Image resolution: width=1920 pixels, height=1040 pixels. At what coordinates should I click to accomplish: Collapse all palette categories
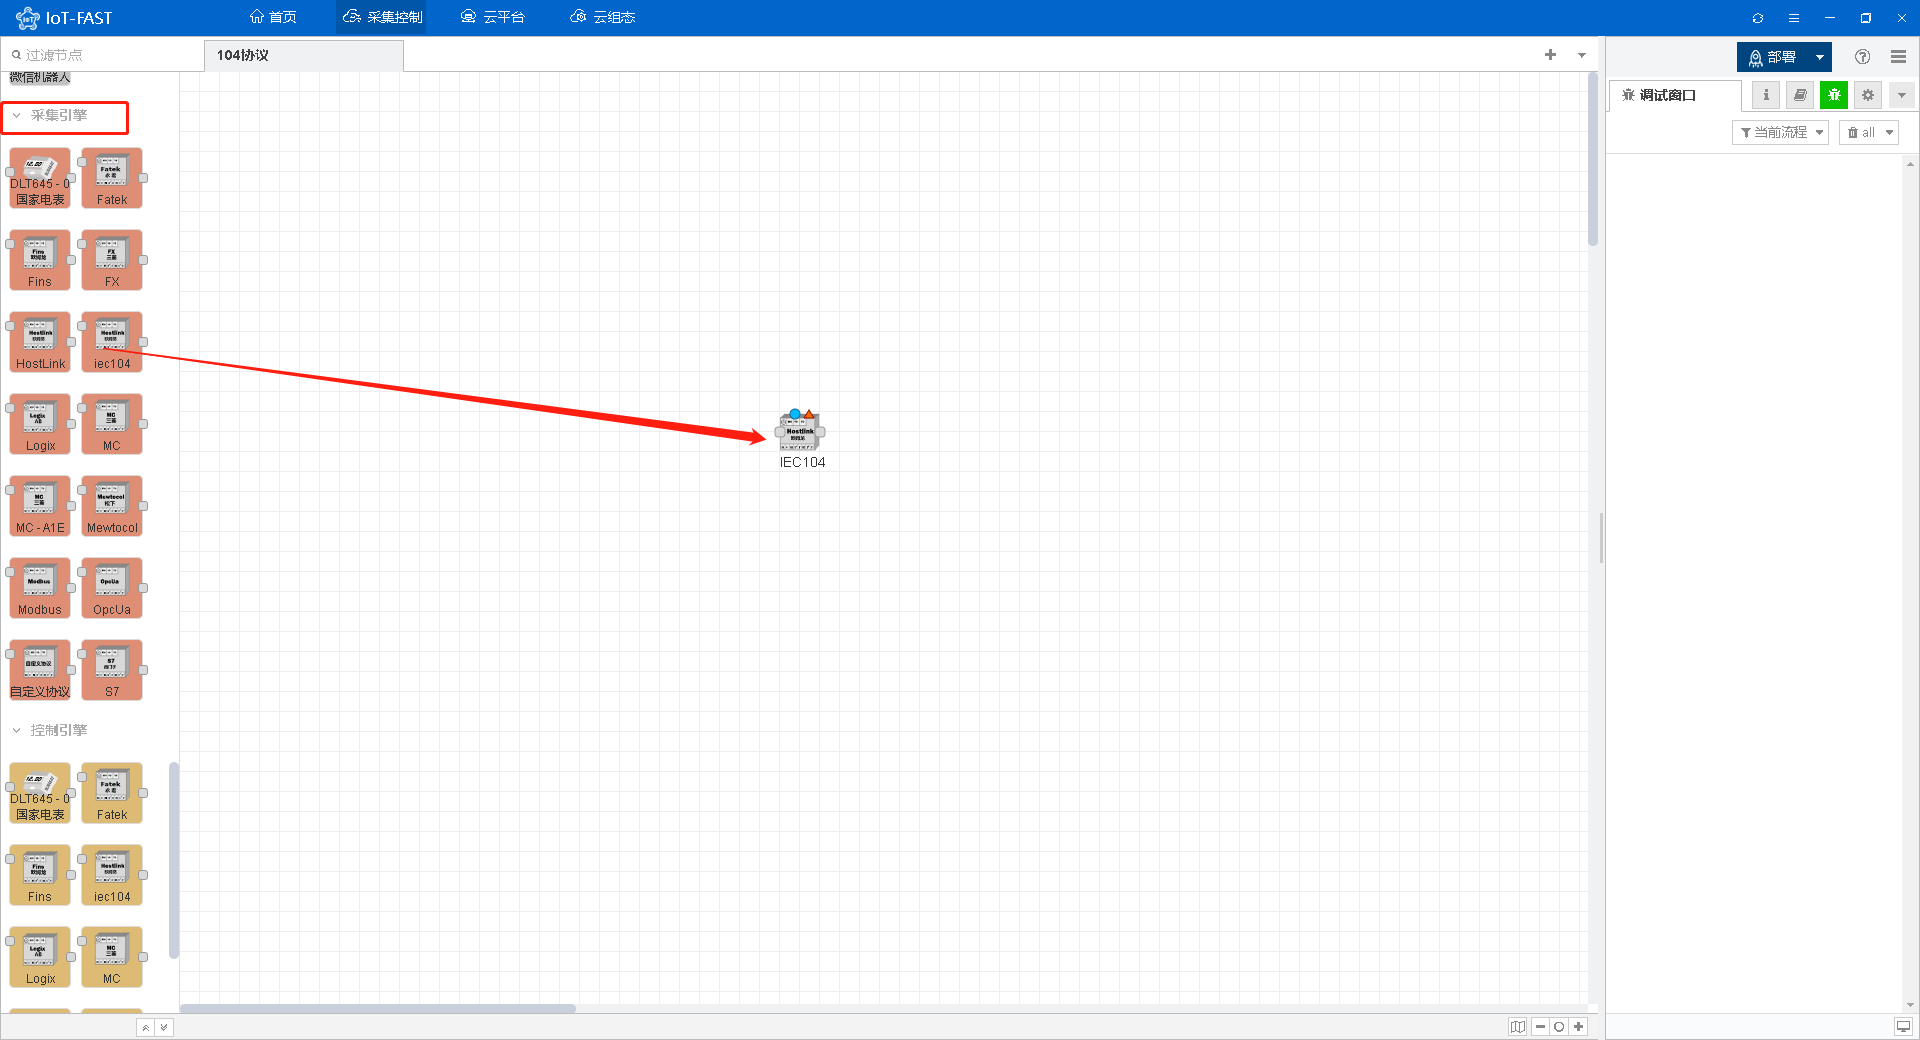145,1027
